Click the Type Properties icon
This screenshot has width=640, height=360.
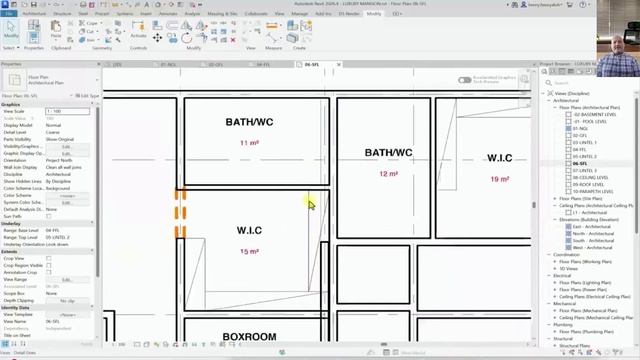click(33, 25)
